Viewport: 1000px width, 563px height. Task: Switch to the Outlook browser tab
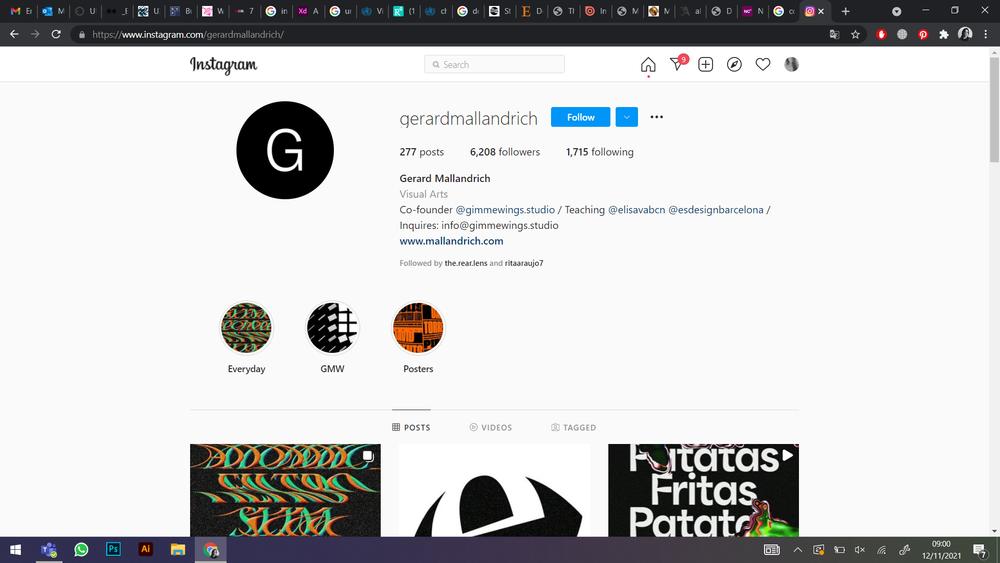(x=53, y=11)
